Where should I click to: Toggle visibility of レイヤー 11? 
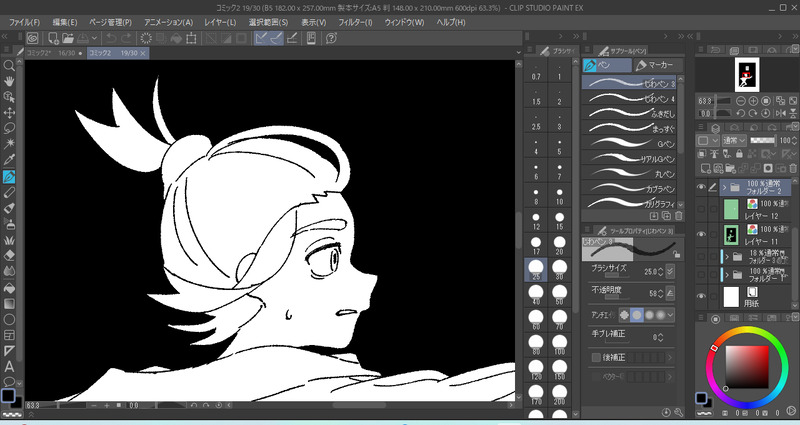pyautogui.click(x=702, y=234)
